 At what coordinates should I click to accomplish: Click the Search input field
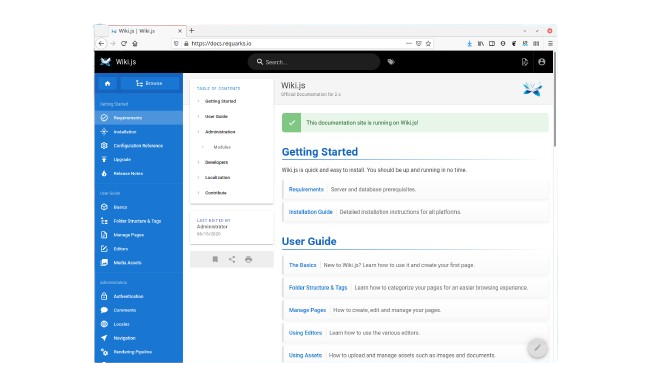(x=313, y=62)
